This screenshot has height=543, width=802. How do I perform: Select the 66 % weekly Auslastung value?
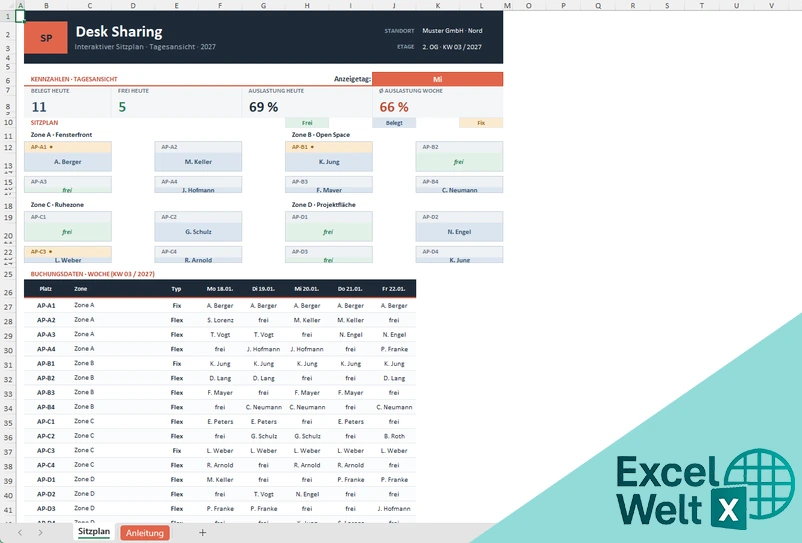coord(394,107)
